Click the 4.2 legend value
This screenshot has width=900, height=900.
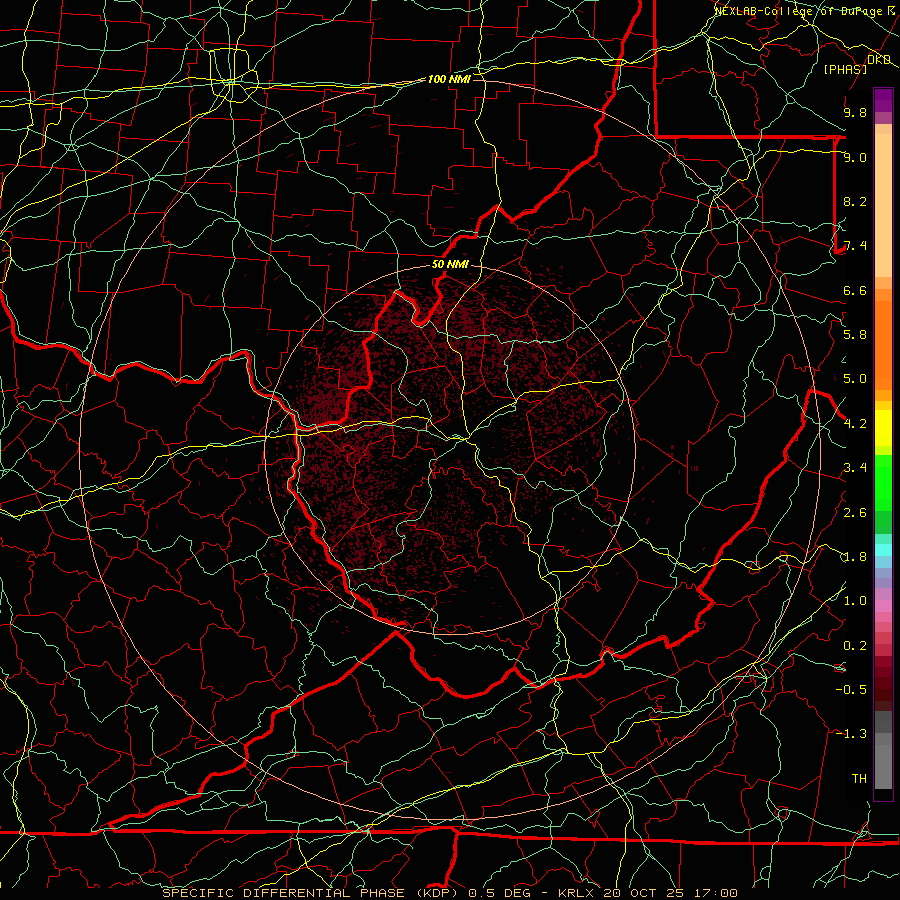coord(855,424)
